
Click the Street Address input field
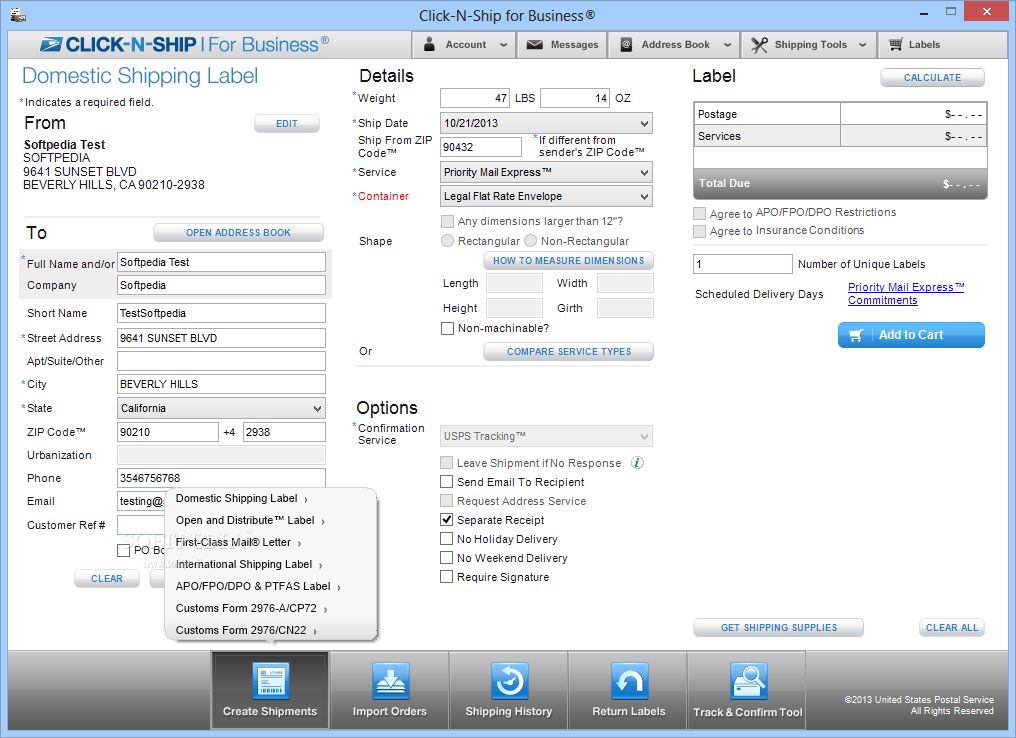(222, 338)
